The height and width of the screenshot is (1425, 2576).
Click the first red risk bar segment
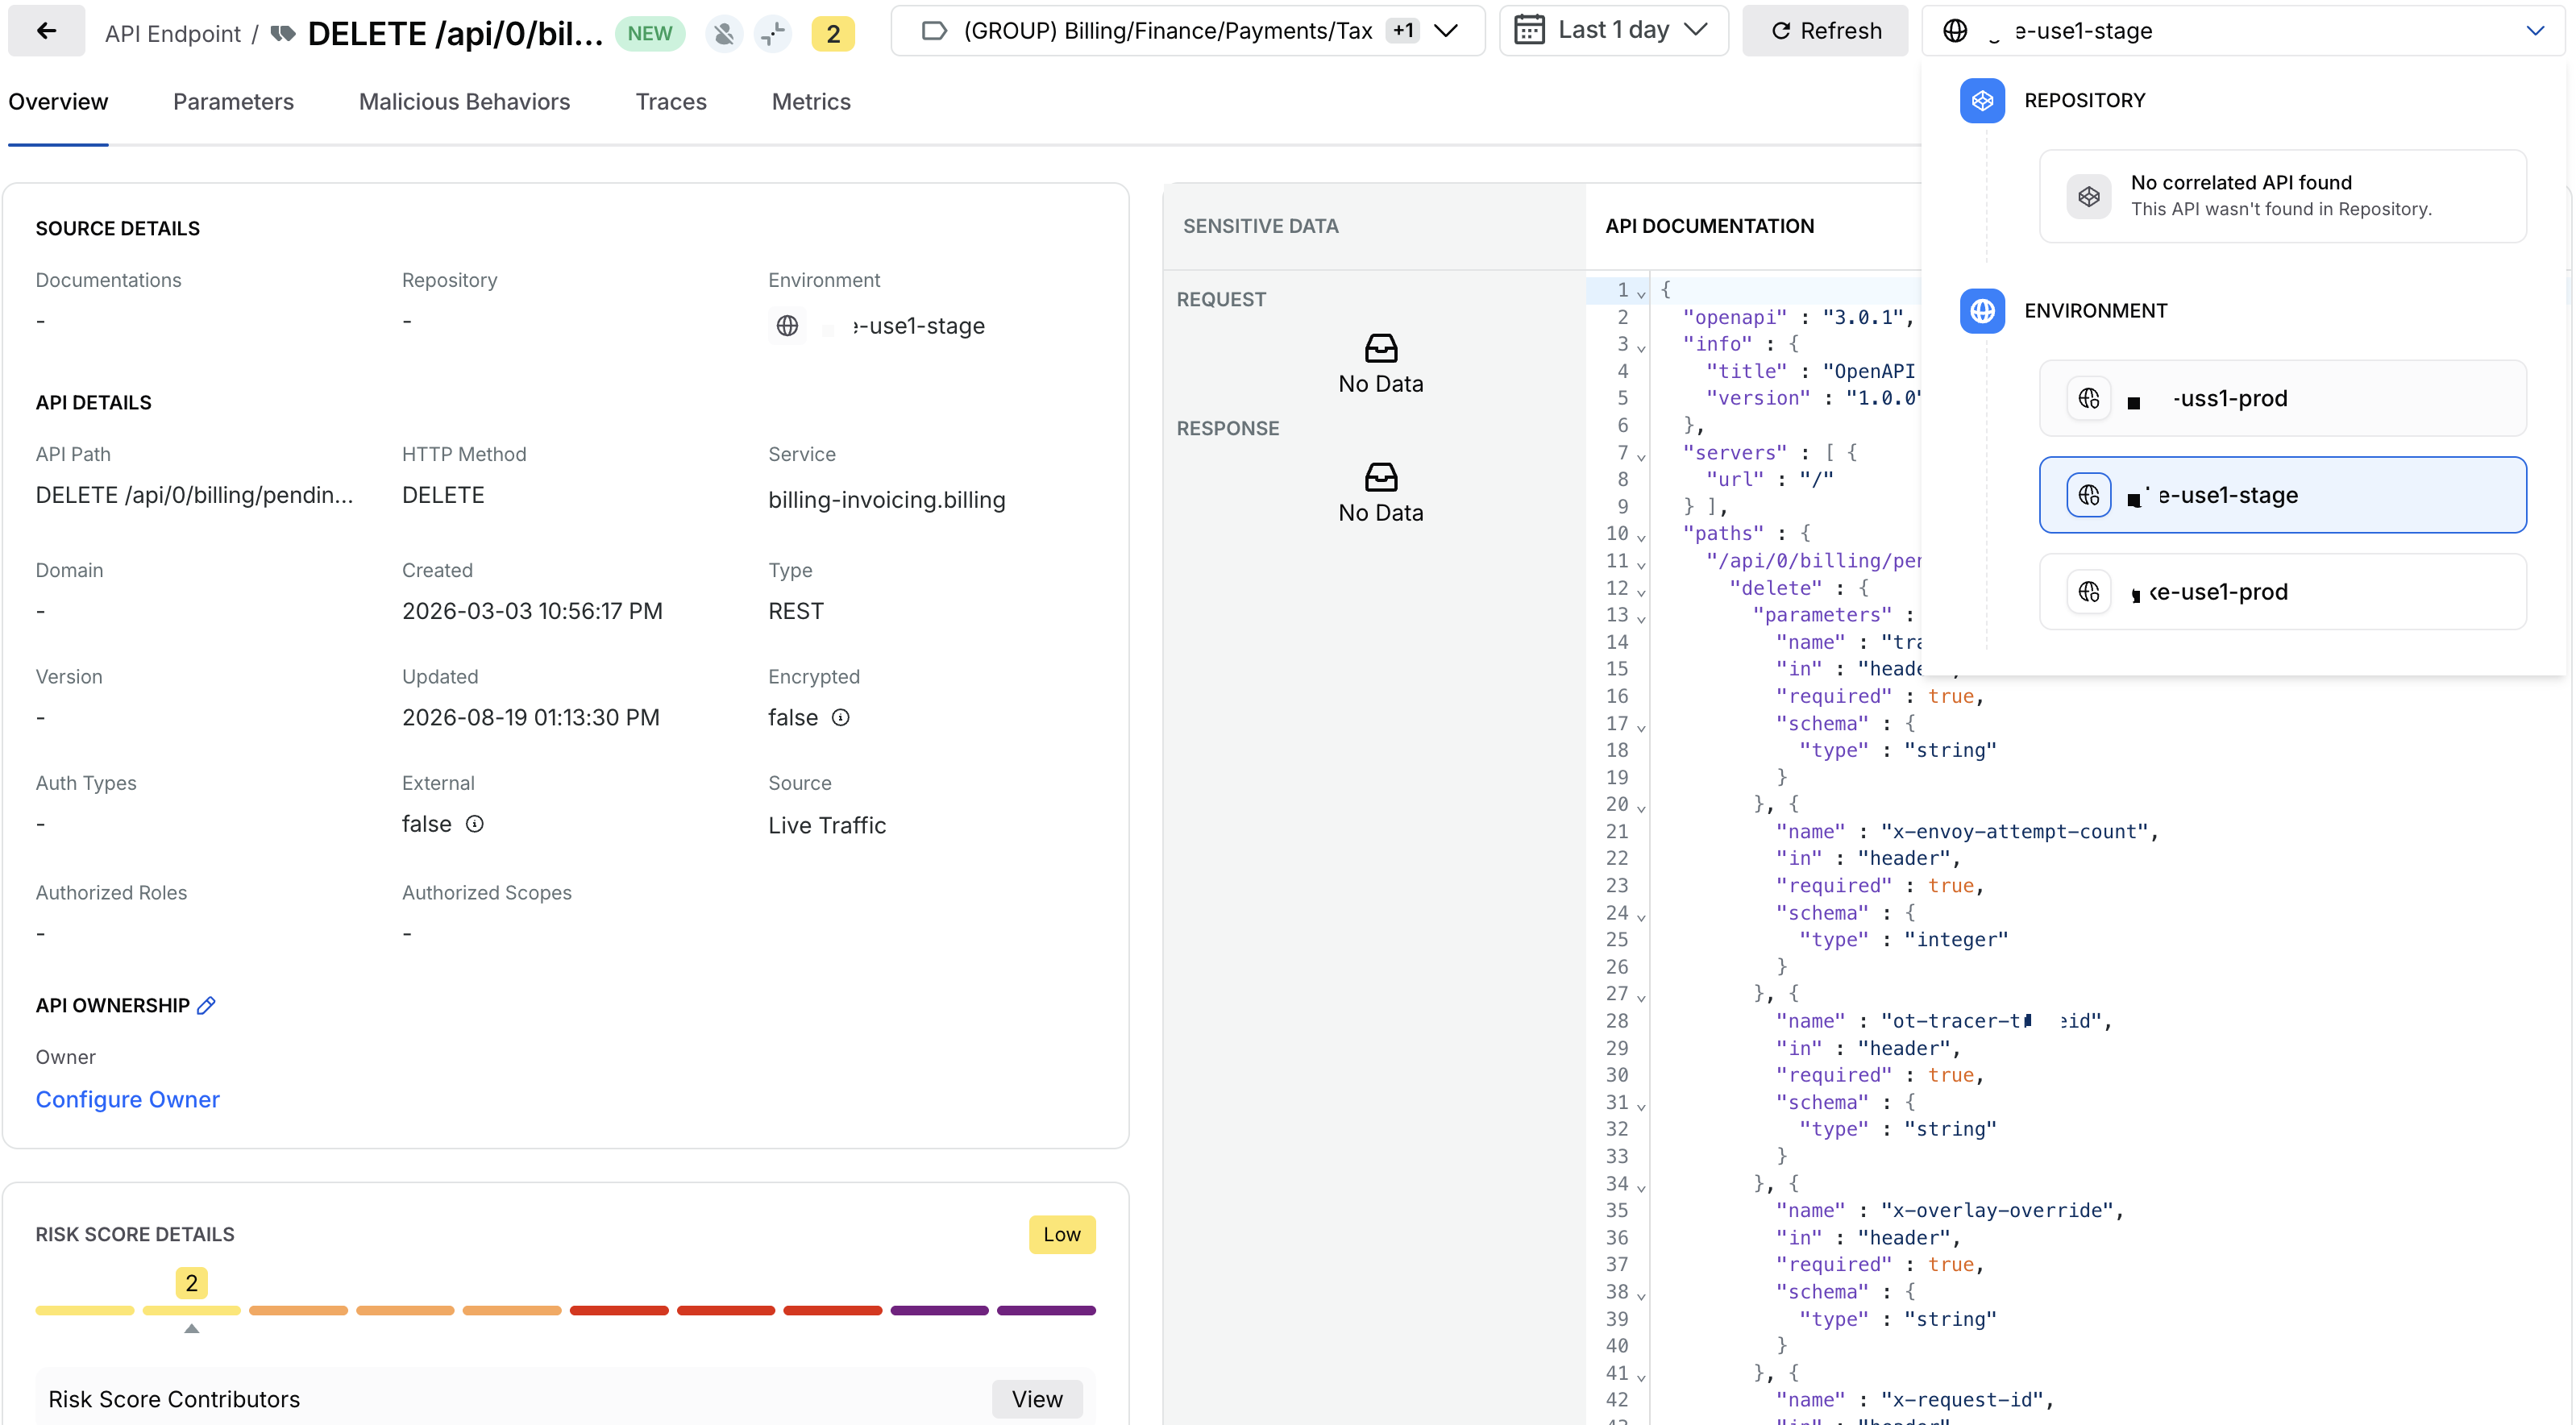(x=619, y=1310)
